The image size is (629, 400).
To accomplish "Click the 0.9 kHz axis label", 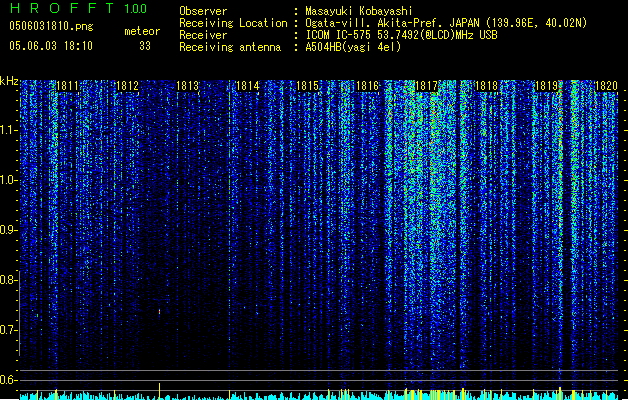I will pyautogui.click(x=8, y=230).
